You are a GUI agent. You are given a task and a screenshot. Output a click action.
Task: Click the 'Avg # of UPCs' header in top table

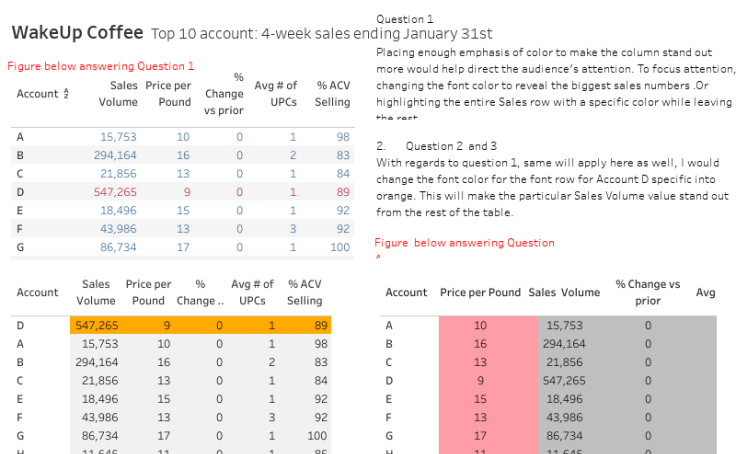[276, 93]
